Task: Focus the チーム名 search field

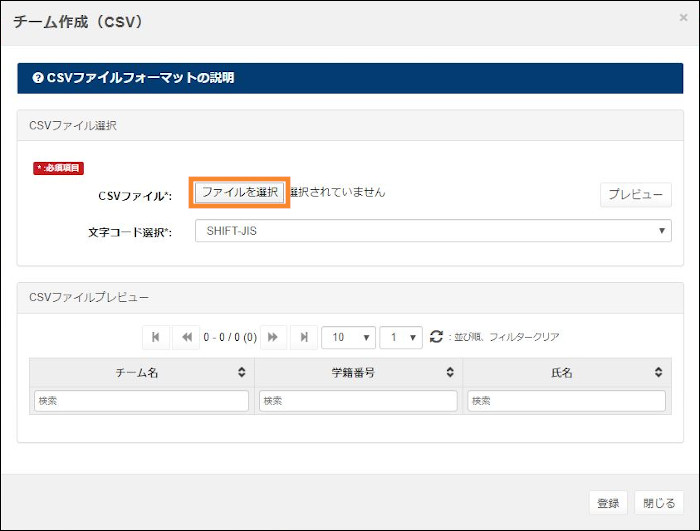Action: (141, 401)
